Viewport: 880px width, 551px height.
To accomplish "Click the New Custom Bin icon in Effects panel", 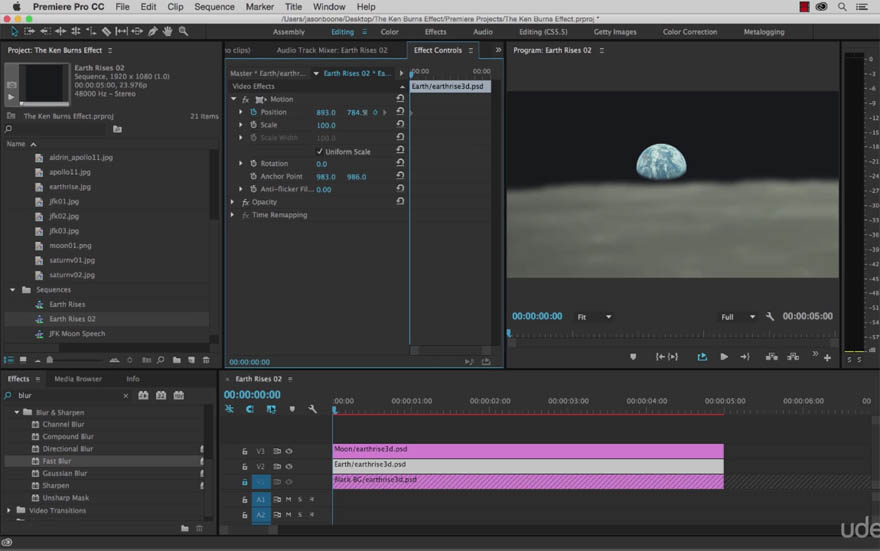I will tap(185, 529).
